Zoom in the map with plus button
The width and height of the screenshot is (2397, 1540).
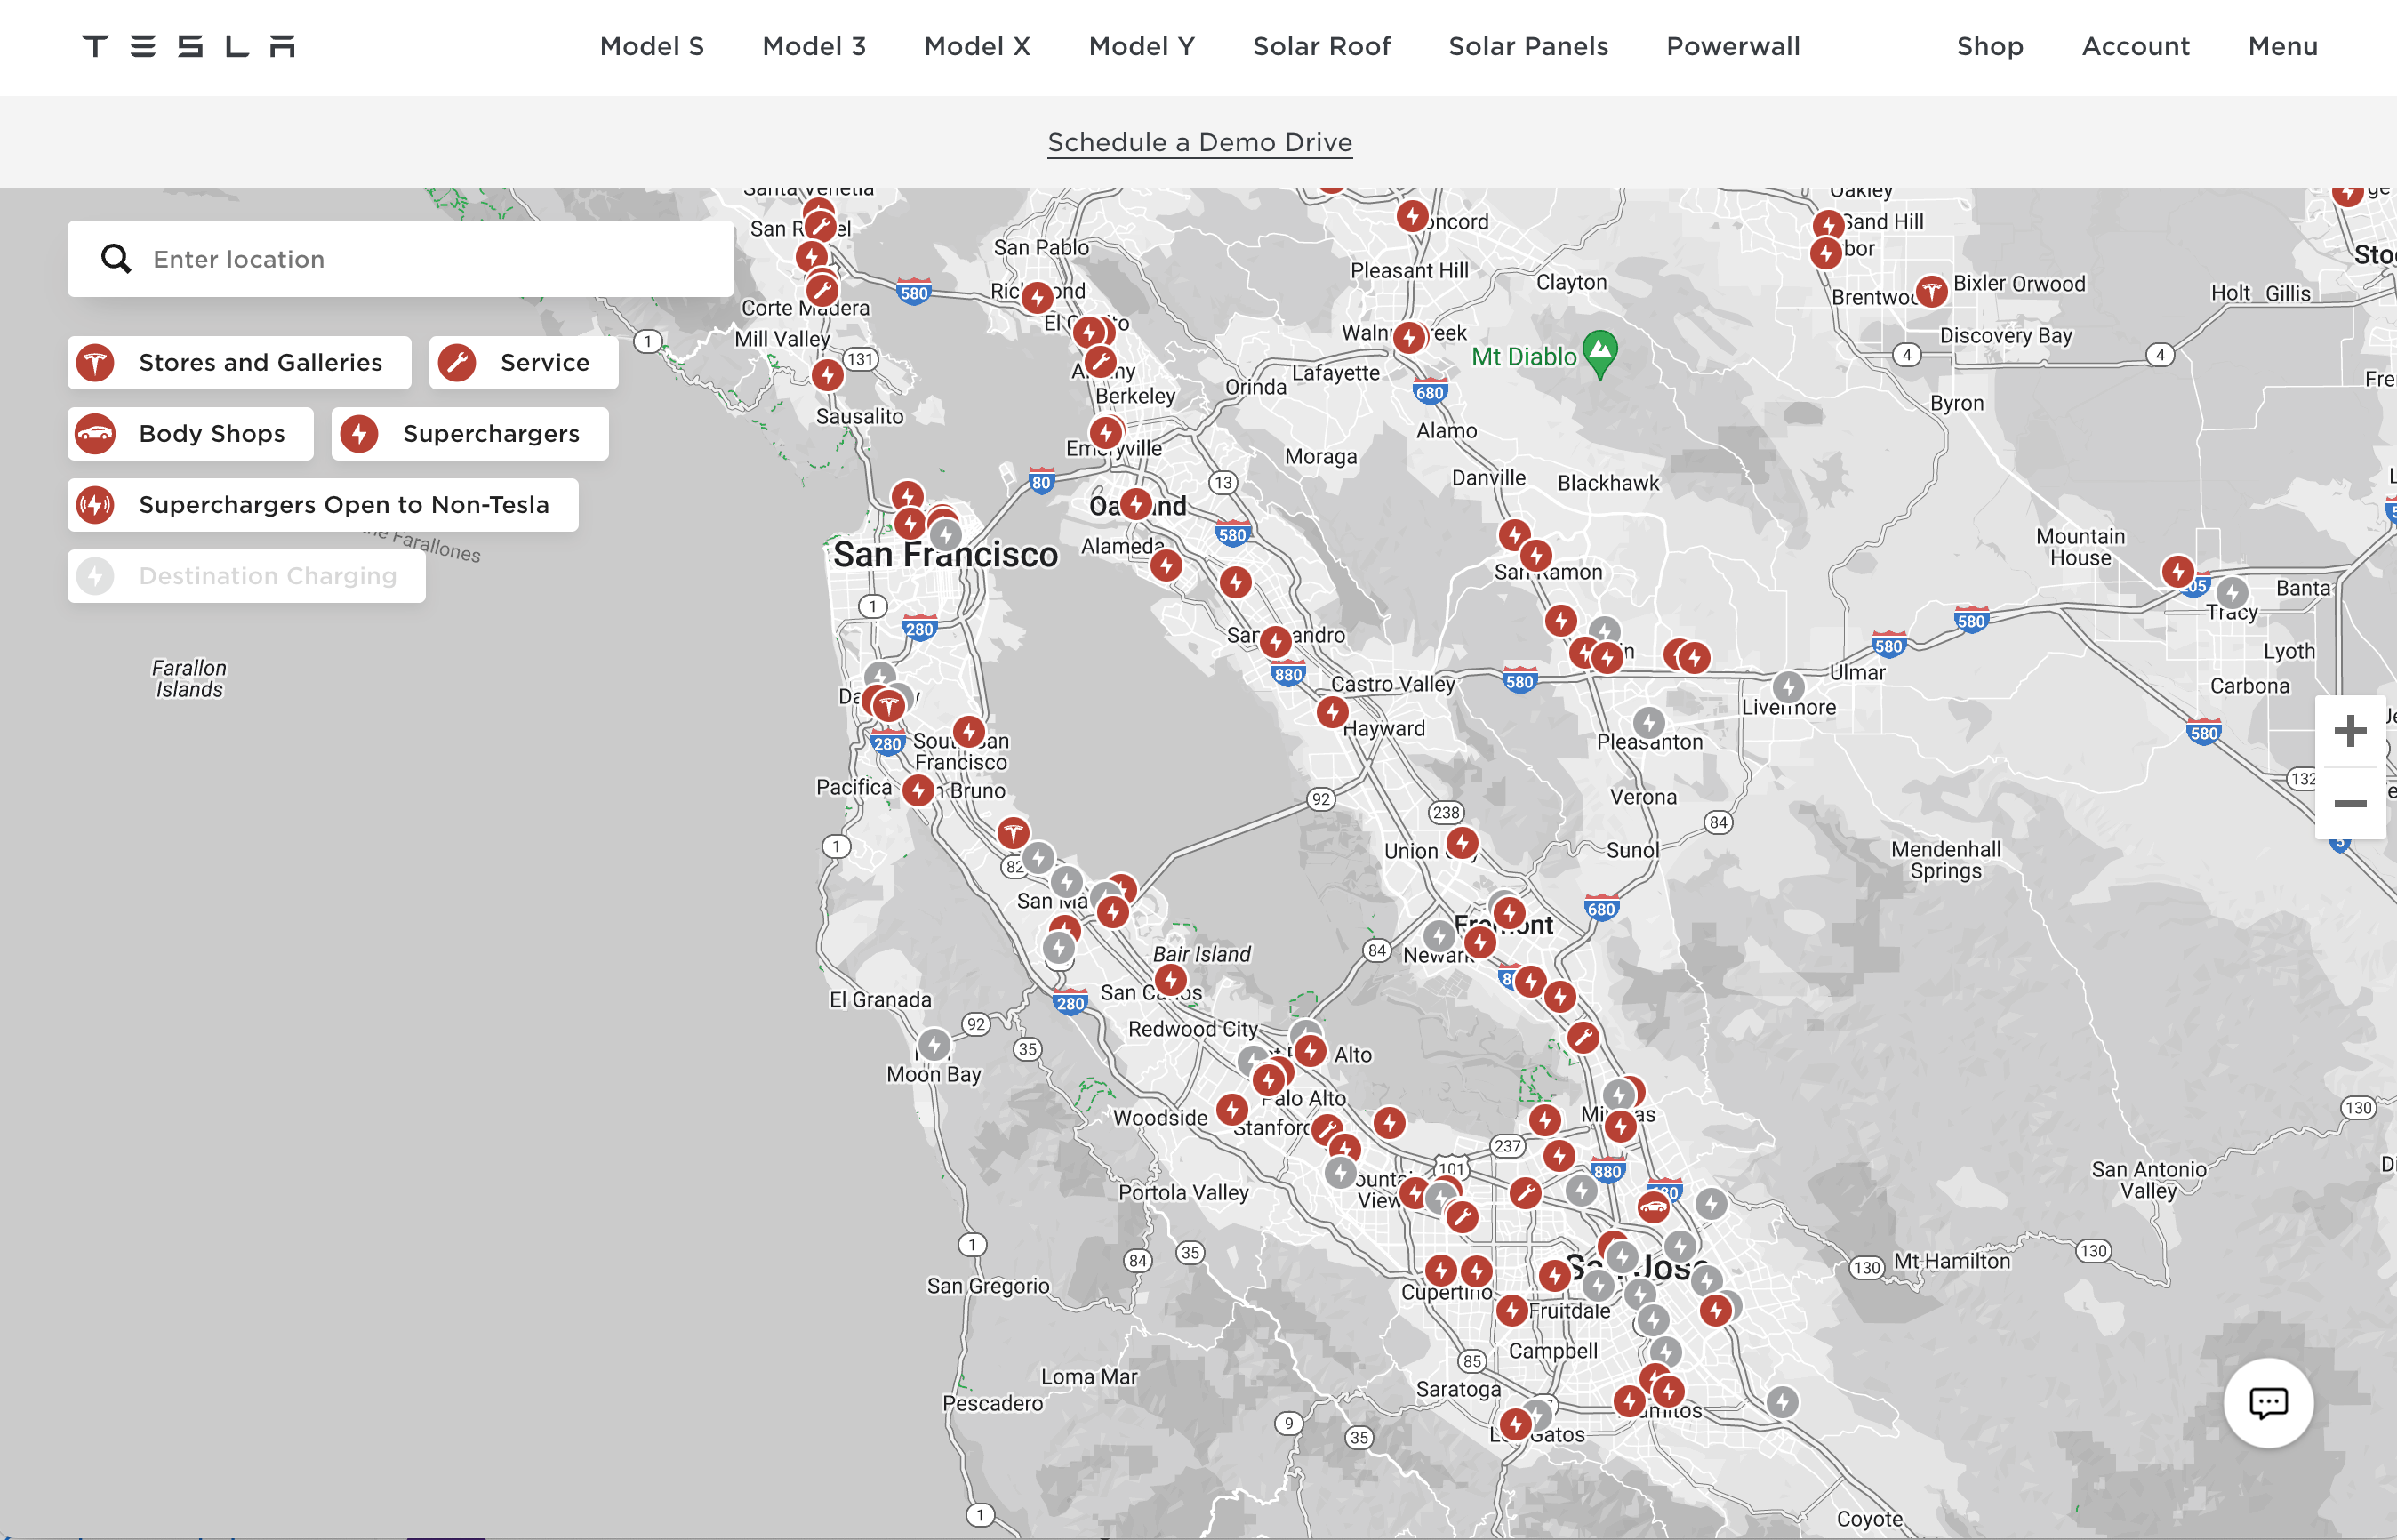point(2350,731)
